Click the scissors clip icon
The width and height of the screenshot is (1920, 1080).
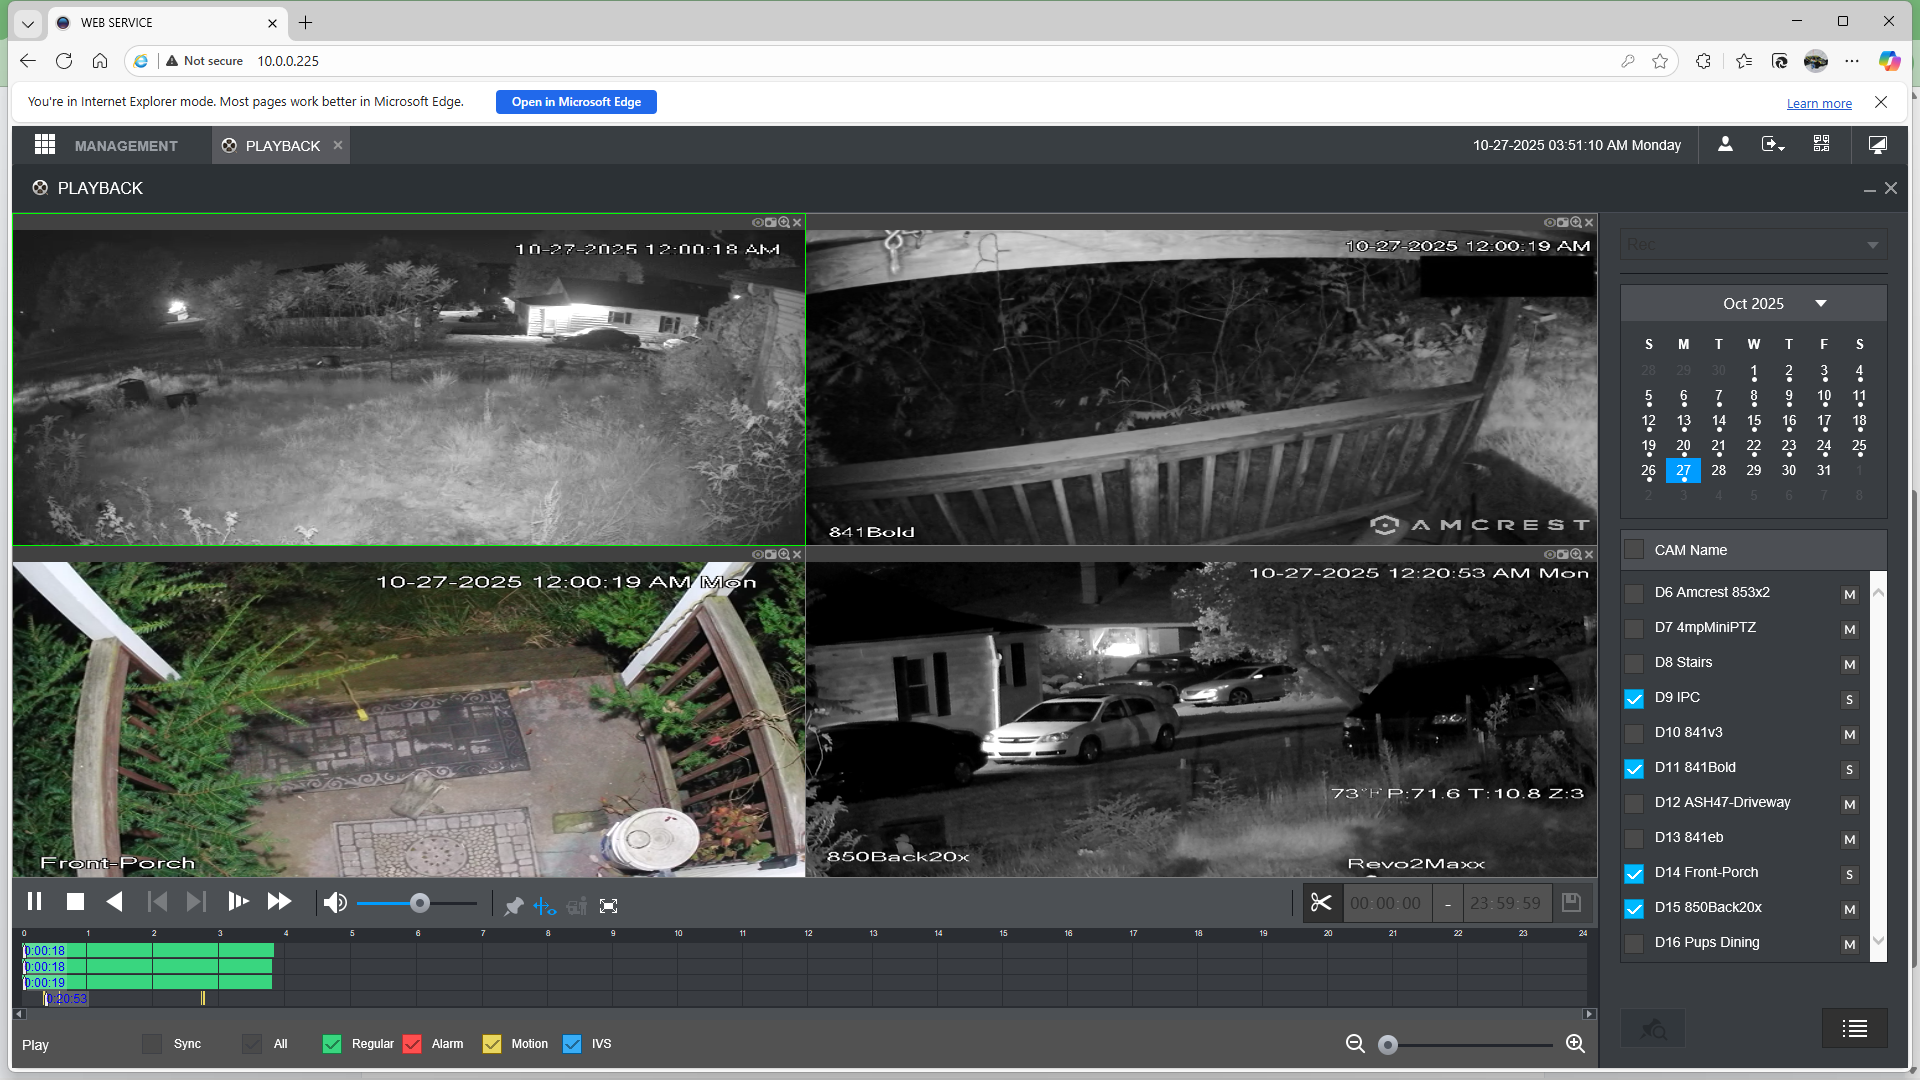(x=1321, y=903)
